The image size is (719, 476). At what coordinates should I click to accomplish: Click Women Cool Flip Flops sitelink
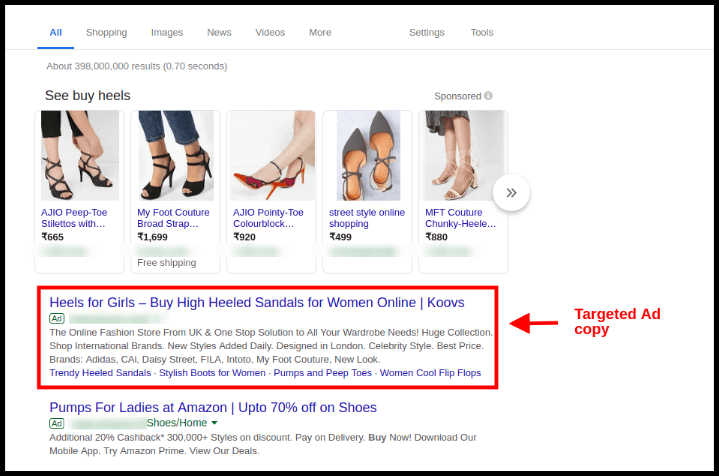pos(431,373)
